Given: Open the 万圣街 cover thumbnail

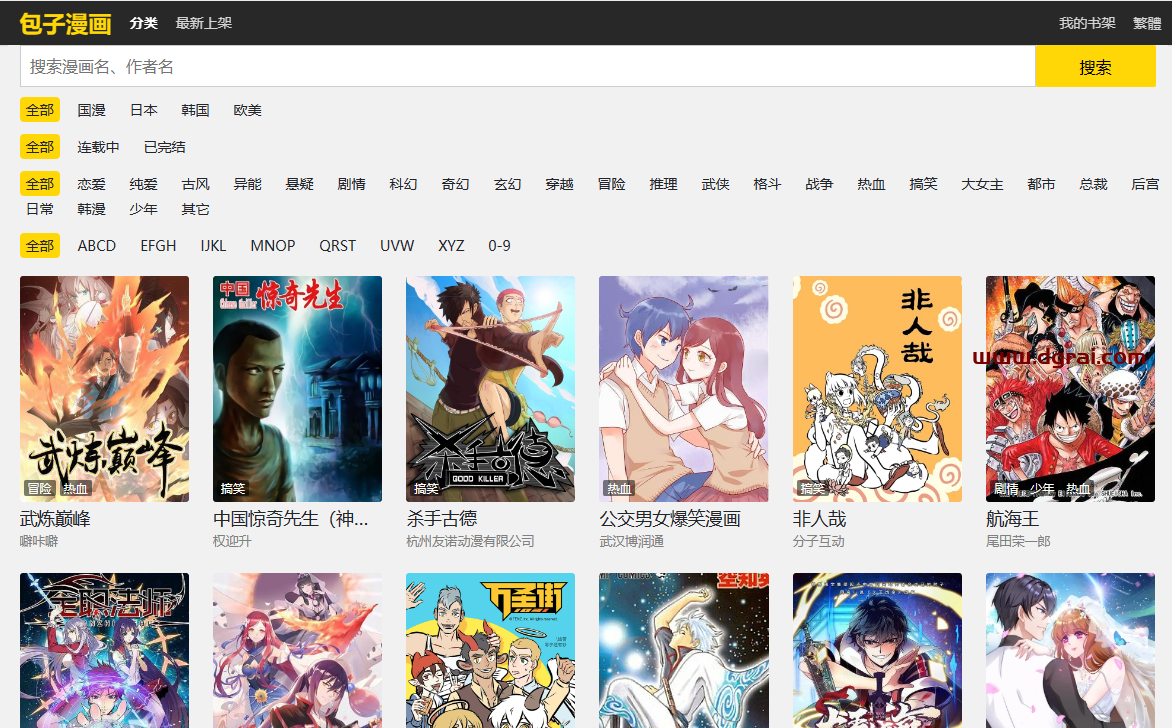Looking at the screenshot, I should (x=490, y=650).
